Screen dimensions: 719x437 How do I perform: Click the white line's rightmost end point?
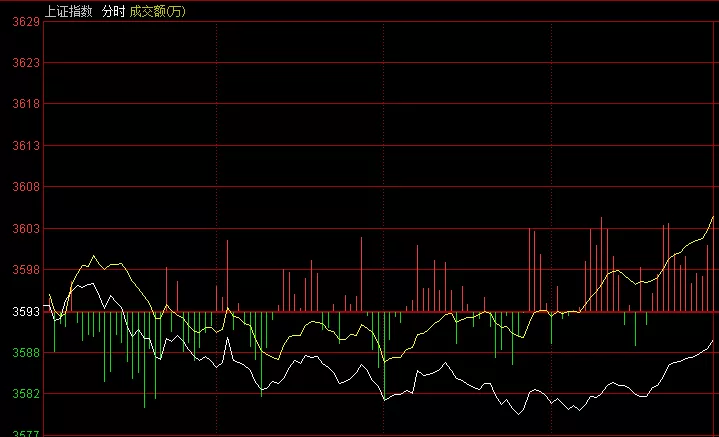coord(713,340)
